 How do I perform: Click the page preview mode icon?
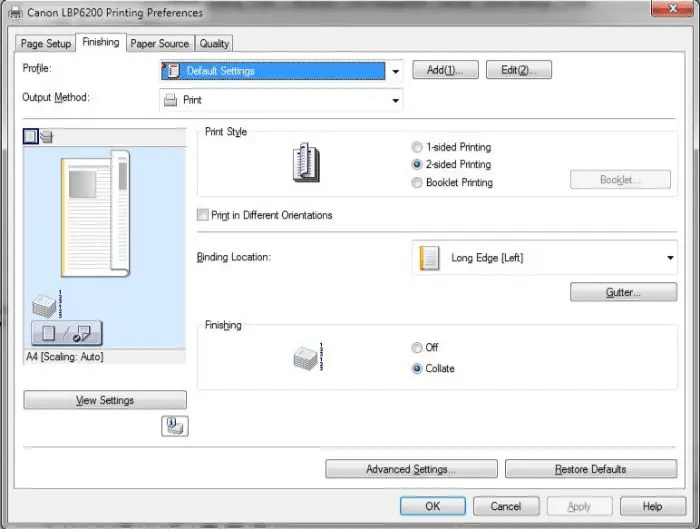click(x=30, y=137)
